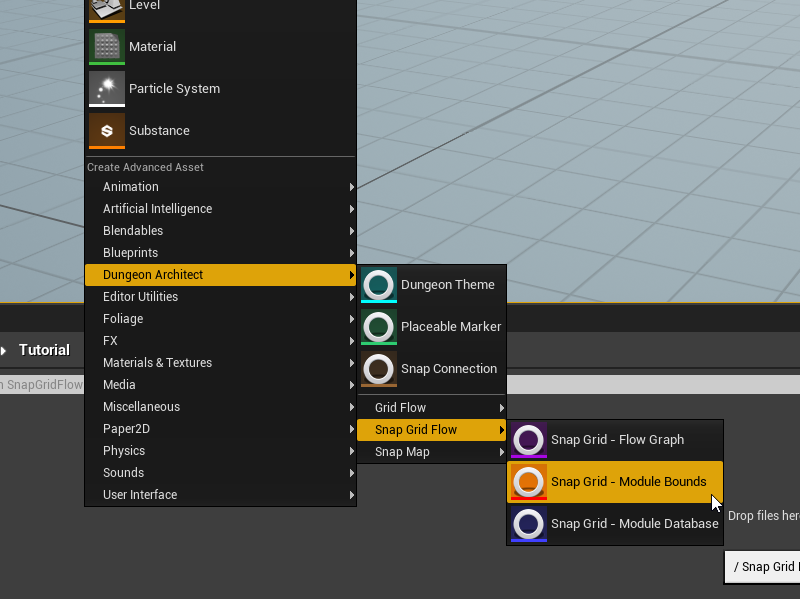Choose Material from the asset list
This screenshot has height=599, width=800.
pos(220,47)
